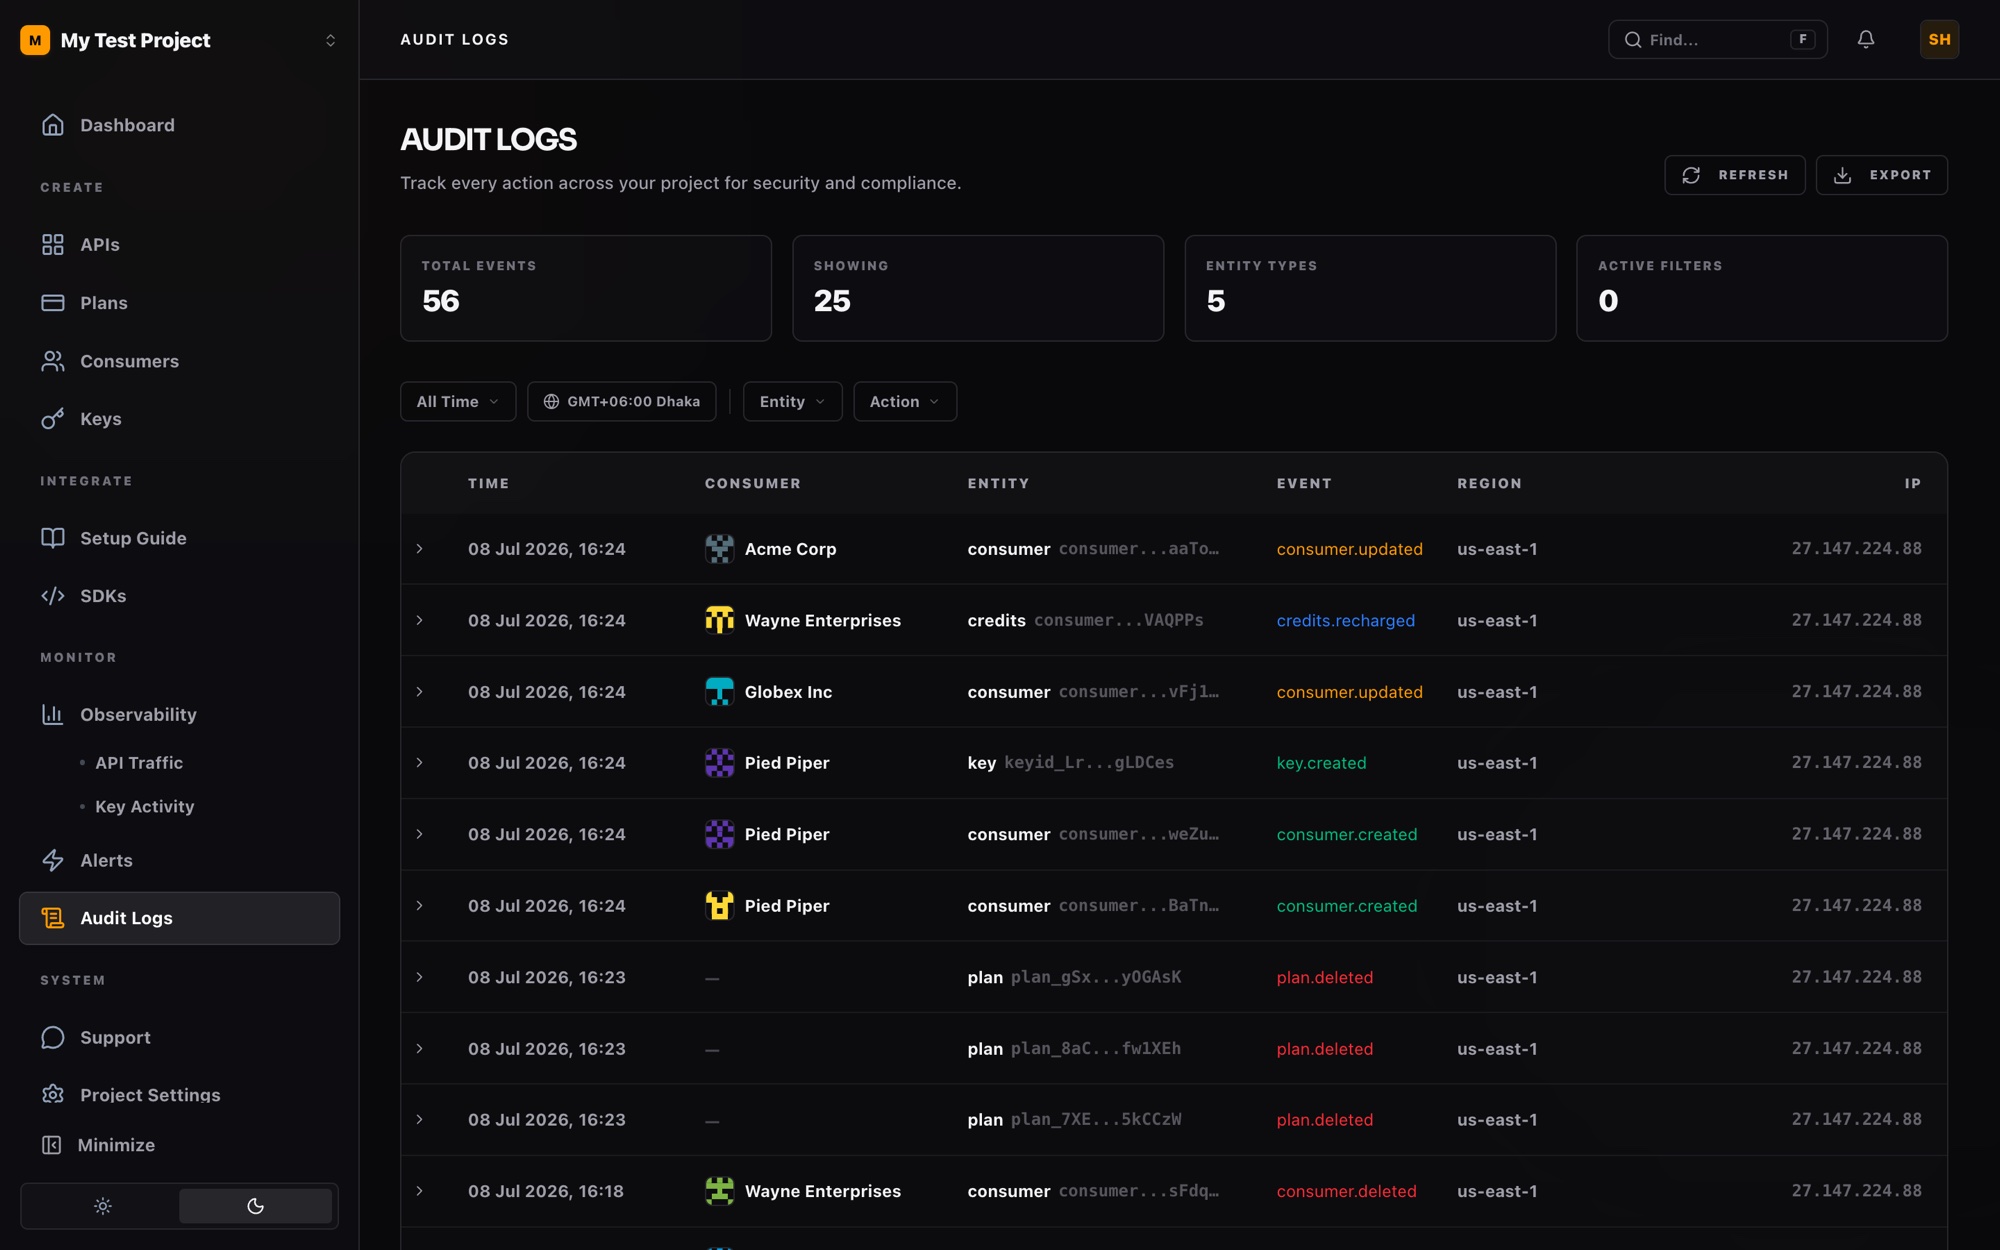Click the Consumers people icon

tap(53, 361)
